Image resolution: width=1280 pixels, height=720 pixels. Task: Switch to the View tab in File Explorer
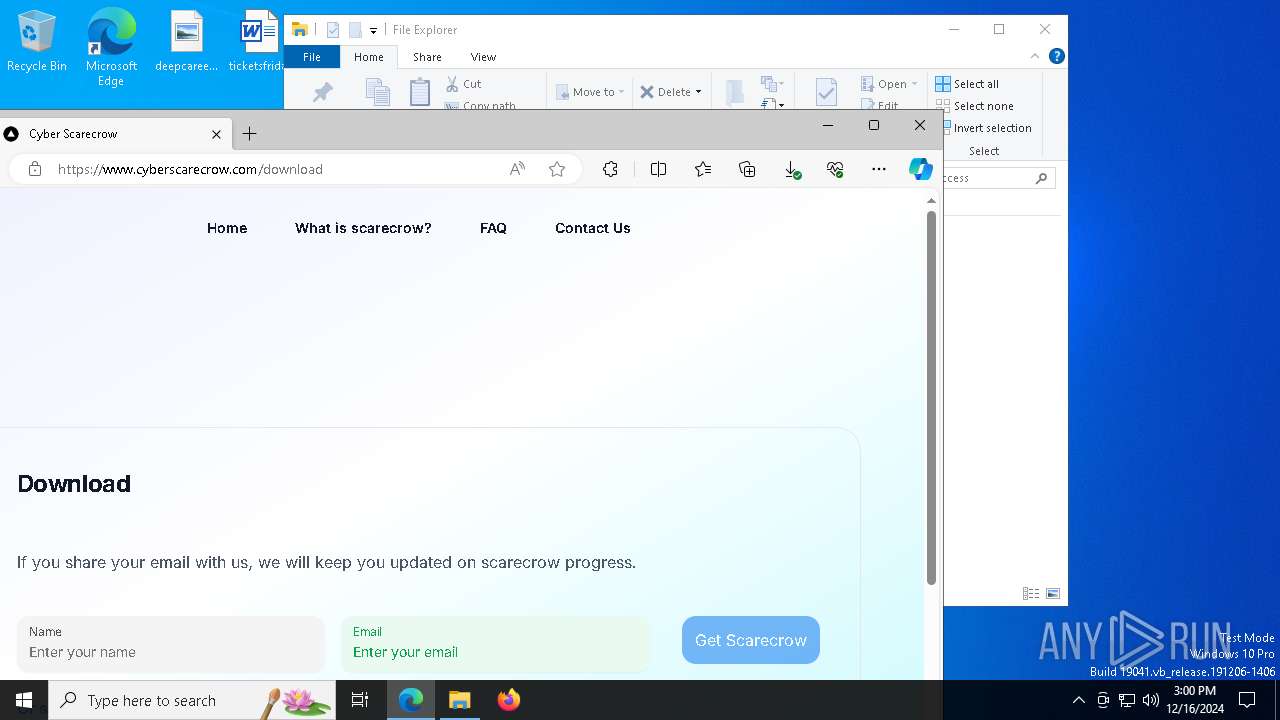click(483, 57)
